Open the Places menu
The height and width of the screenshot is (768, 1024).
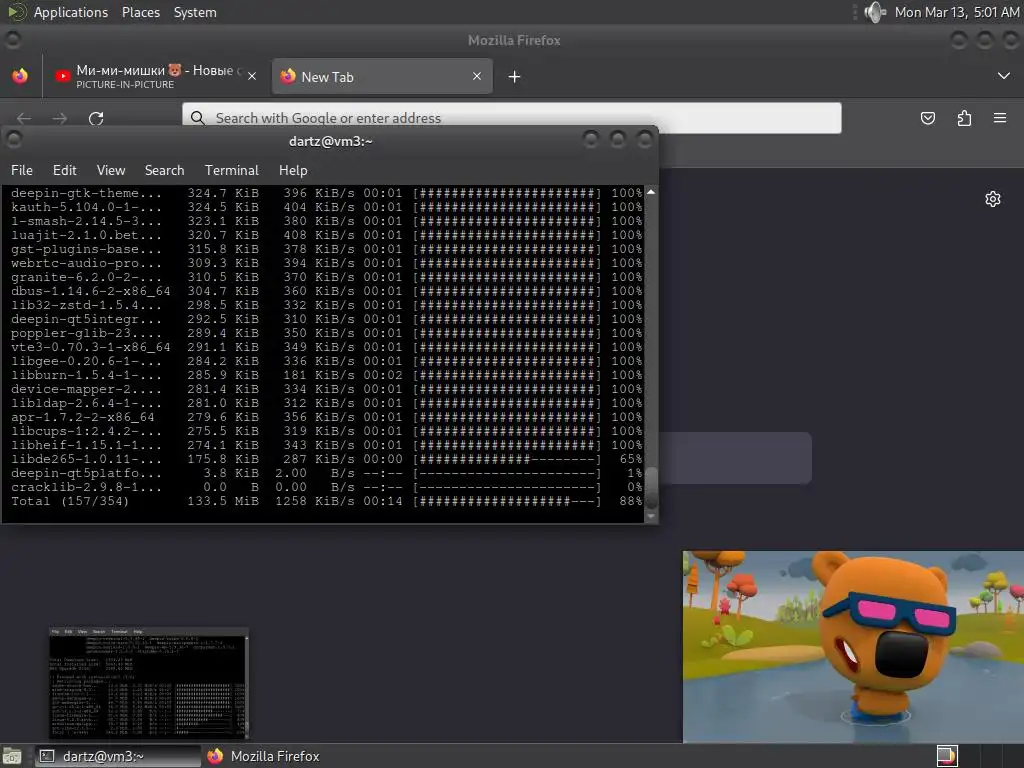point(140,12)
